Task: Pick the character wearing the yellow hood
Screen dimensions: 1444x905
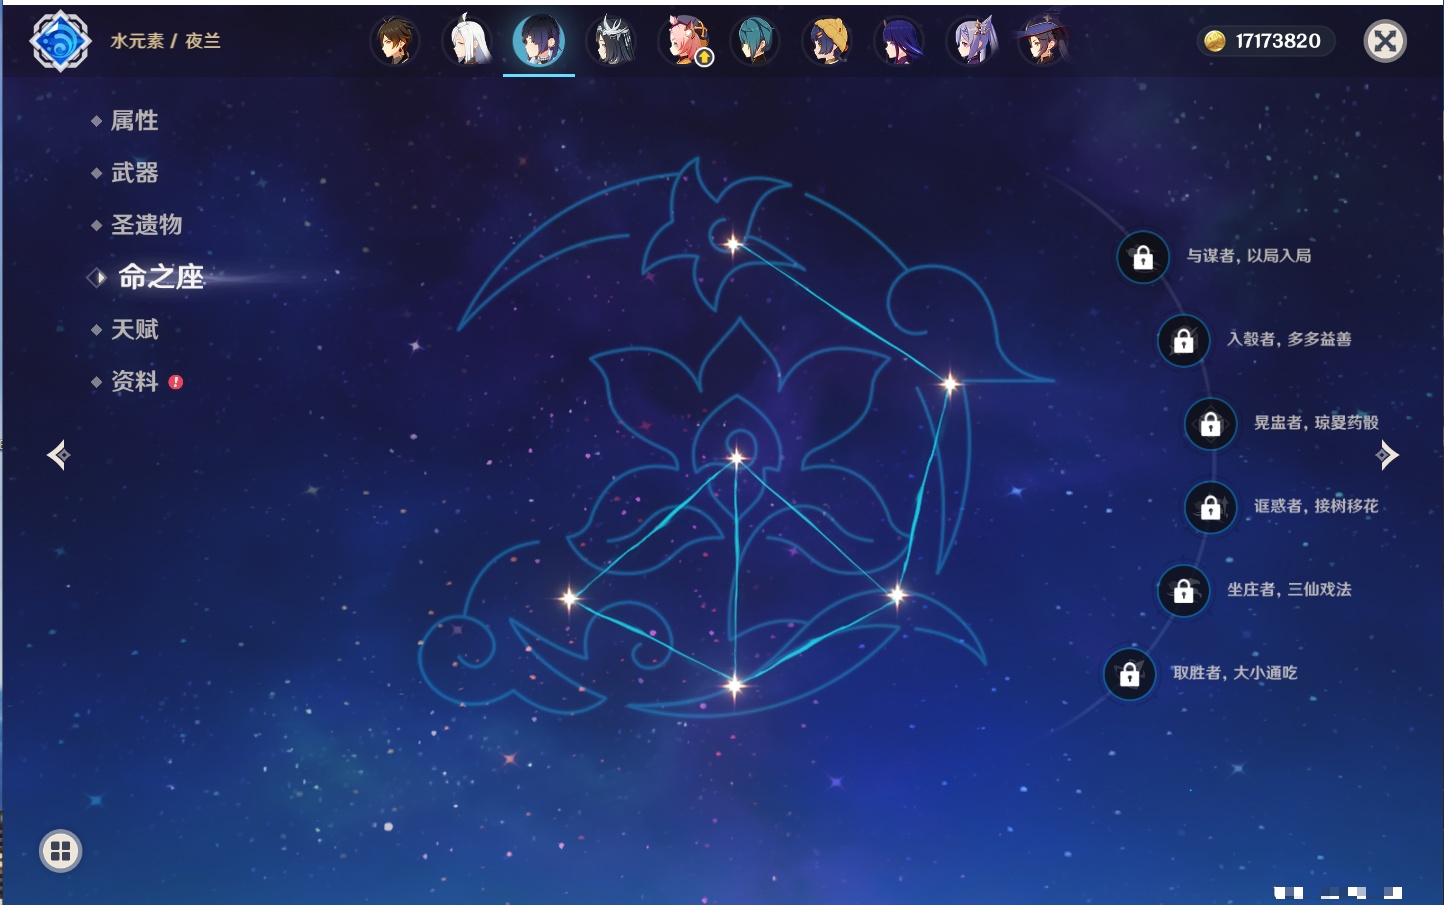Action: click(x=827, y=42)
